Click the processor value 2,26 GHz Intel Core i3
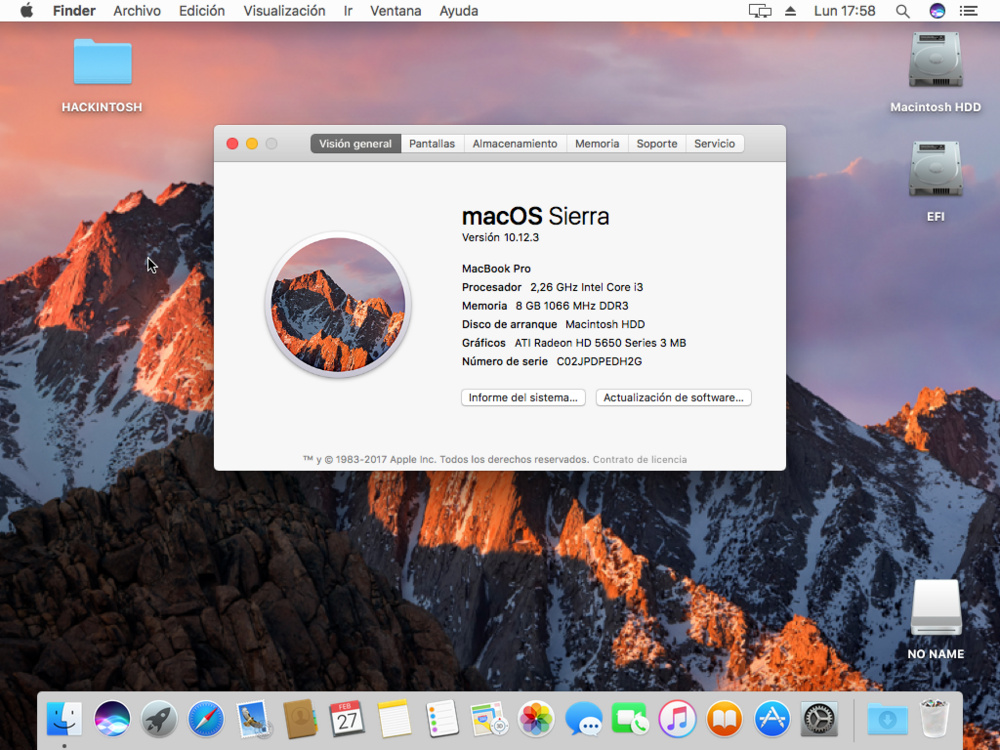 pyautogui.click(x=587, y=287)
